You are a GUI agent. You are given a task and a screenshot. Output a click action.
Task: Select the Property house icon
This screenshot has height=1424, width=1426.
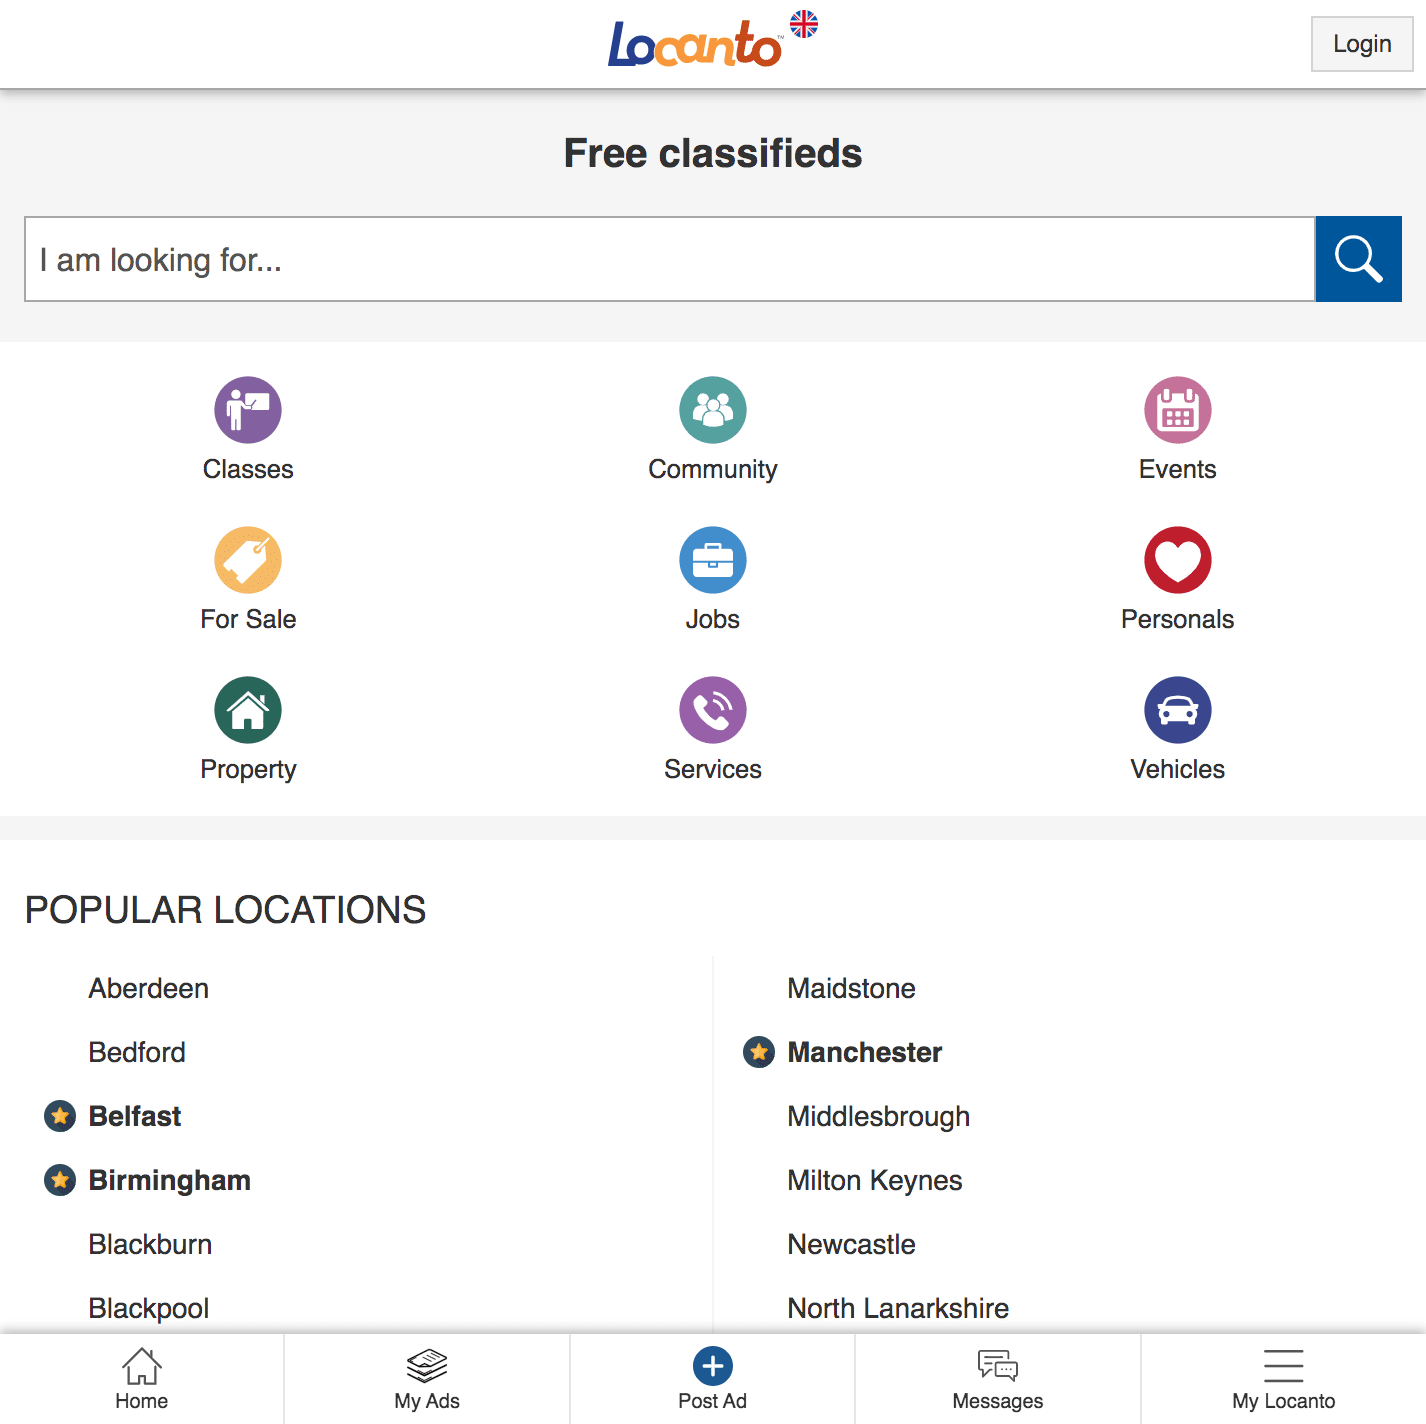[x=248, y=710]
